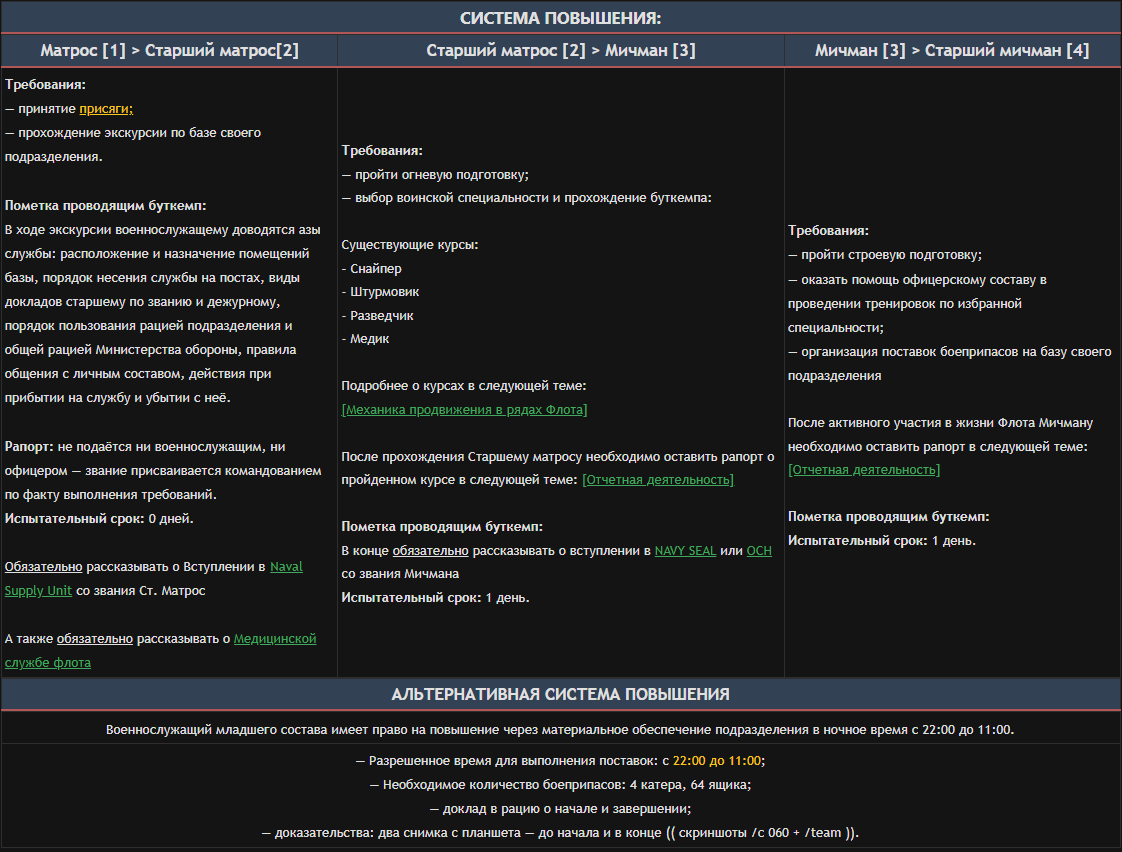Screen dimensions: 1122x852
Task: Click "— пройти огневую подготовку;" requirement
Action: (435, 175)
